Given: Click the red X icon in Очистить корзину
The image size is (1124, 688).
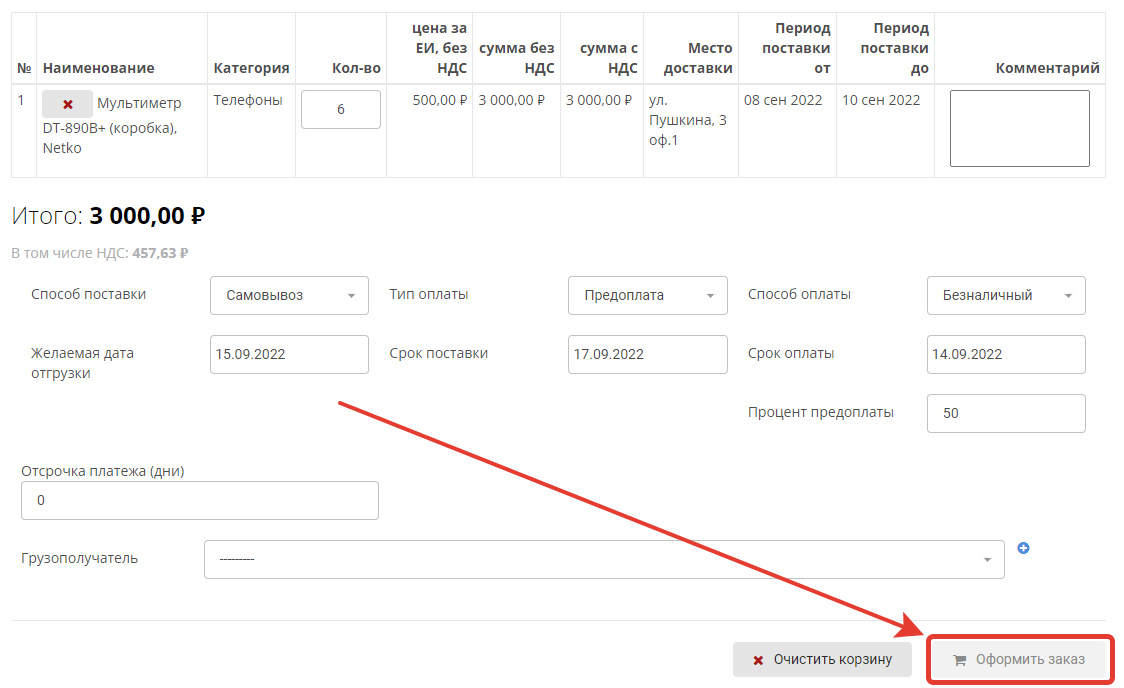Looking at the screenshot, I should pos(758,661).
